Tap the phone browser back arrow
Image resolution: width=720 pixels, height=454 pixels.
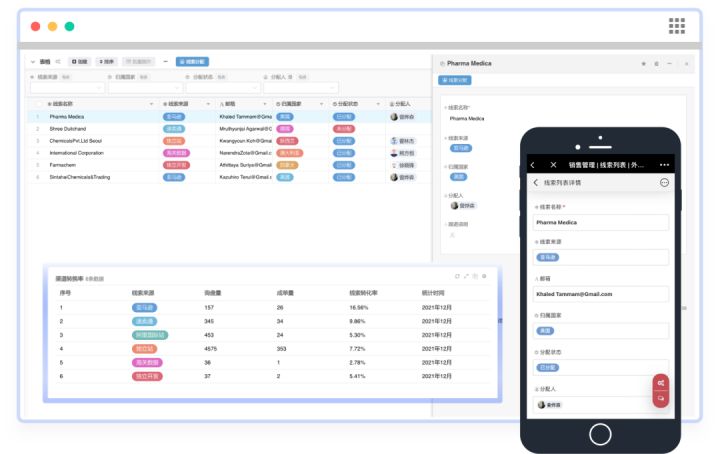click(533, 165)
